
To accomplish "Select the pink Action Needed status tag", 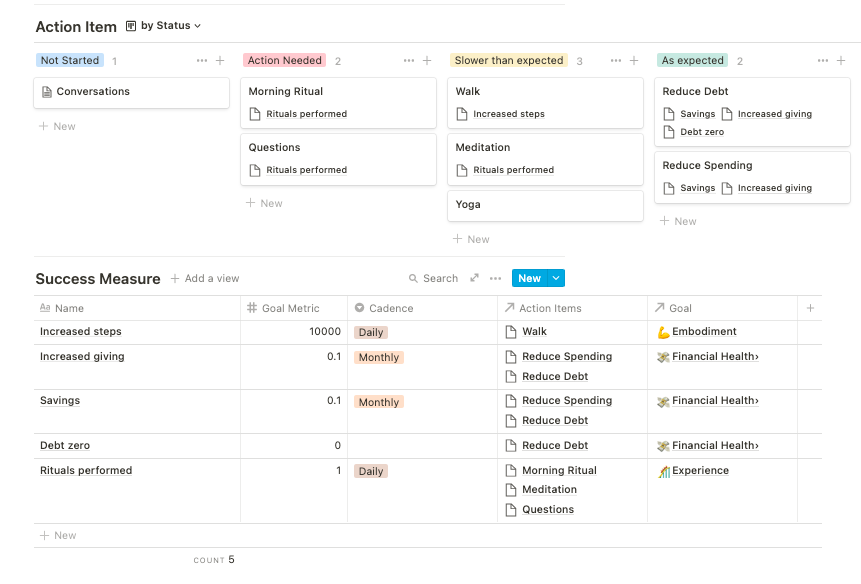I will pyautogui.click(x=285, y=61).
